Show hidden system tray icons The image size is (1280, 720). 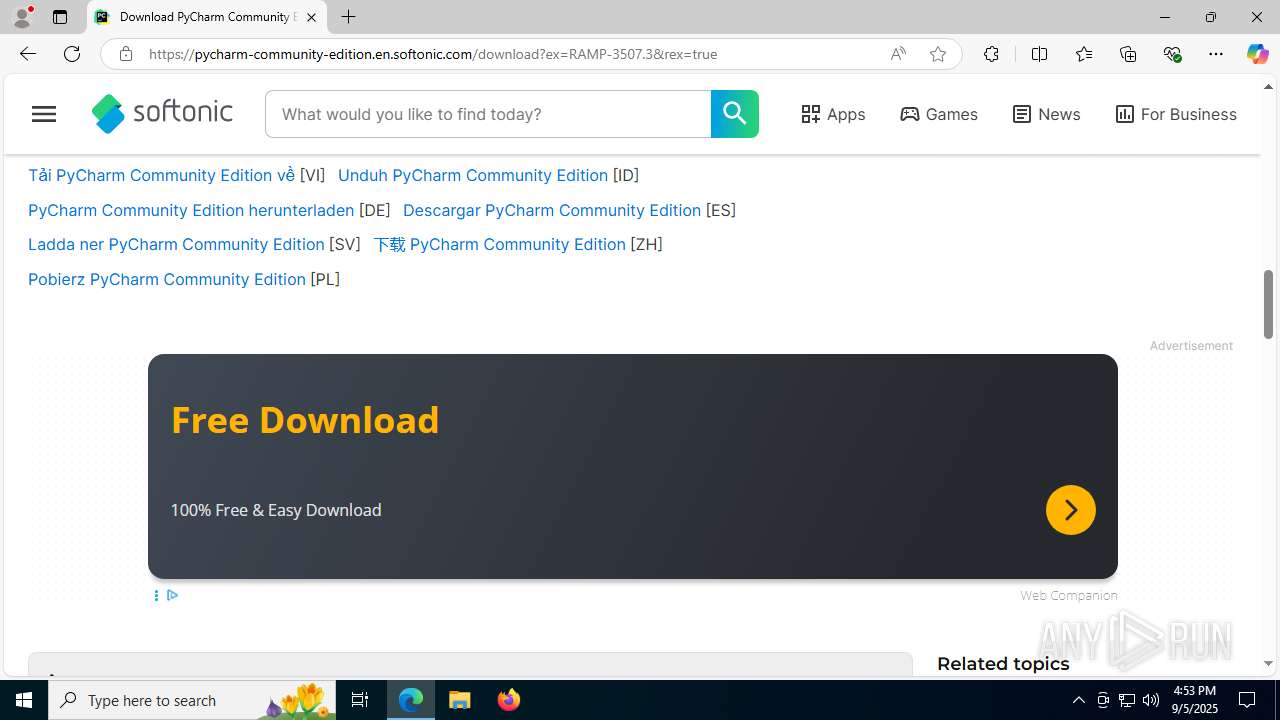[1078, 700]
